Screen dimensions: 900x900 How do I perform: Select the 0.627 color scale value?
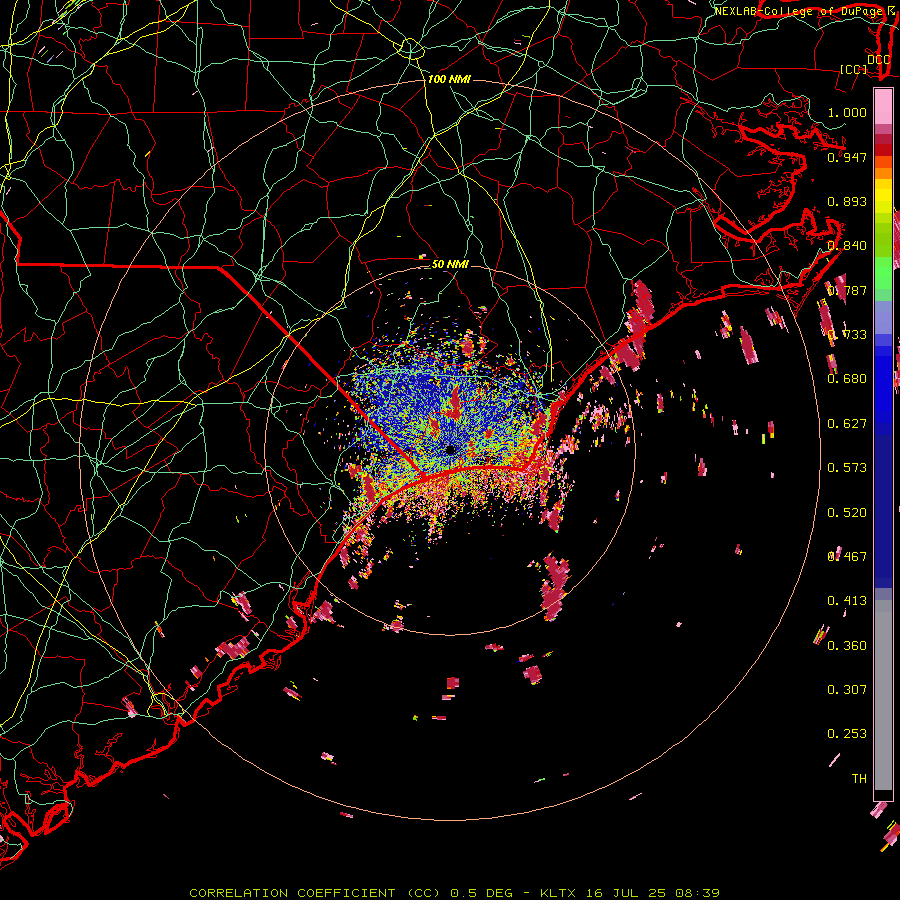847,424
